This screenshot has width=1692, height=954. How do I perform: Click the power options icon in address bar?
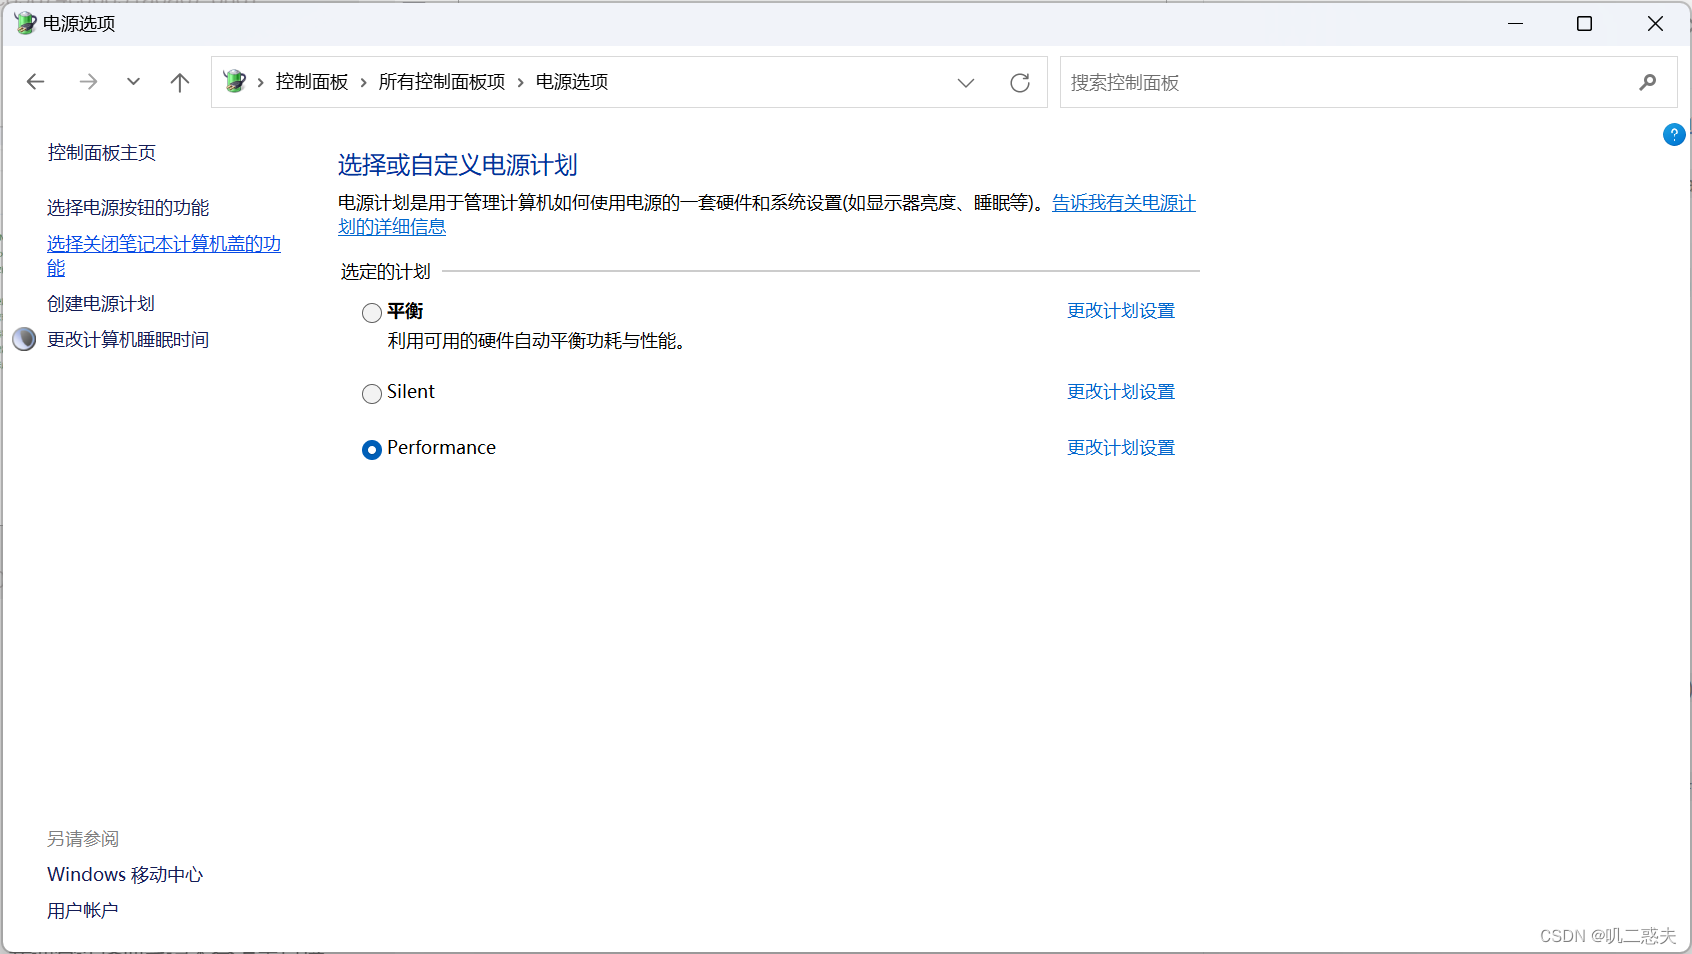pos(235,81)
